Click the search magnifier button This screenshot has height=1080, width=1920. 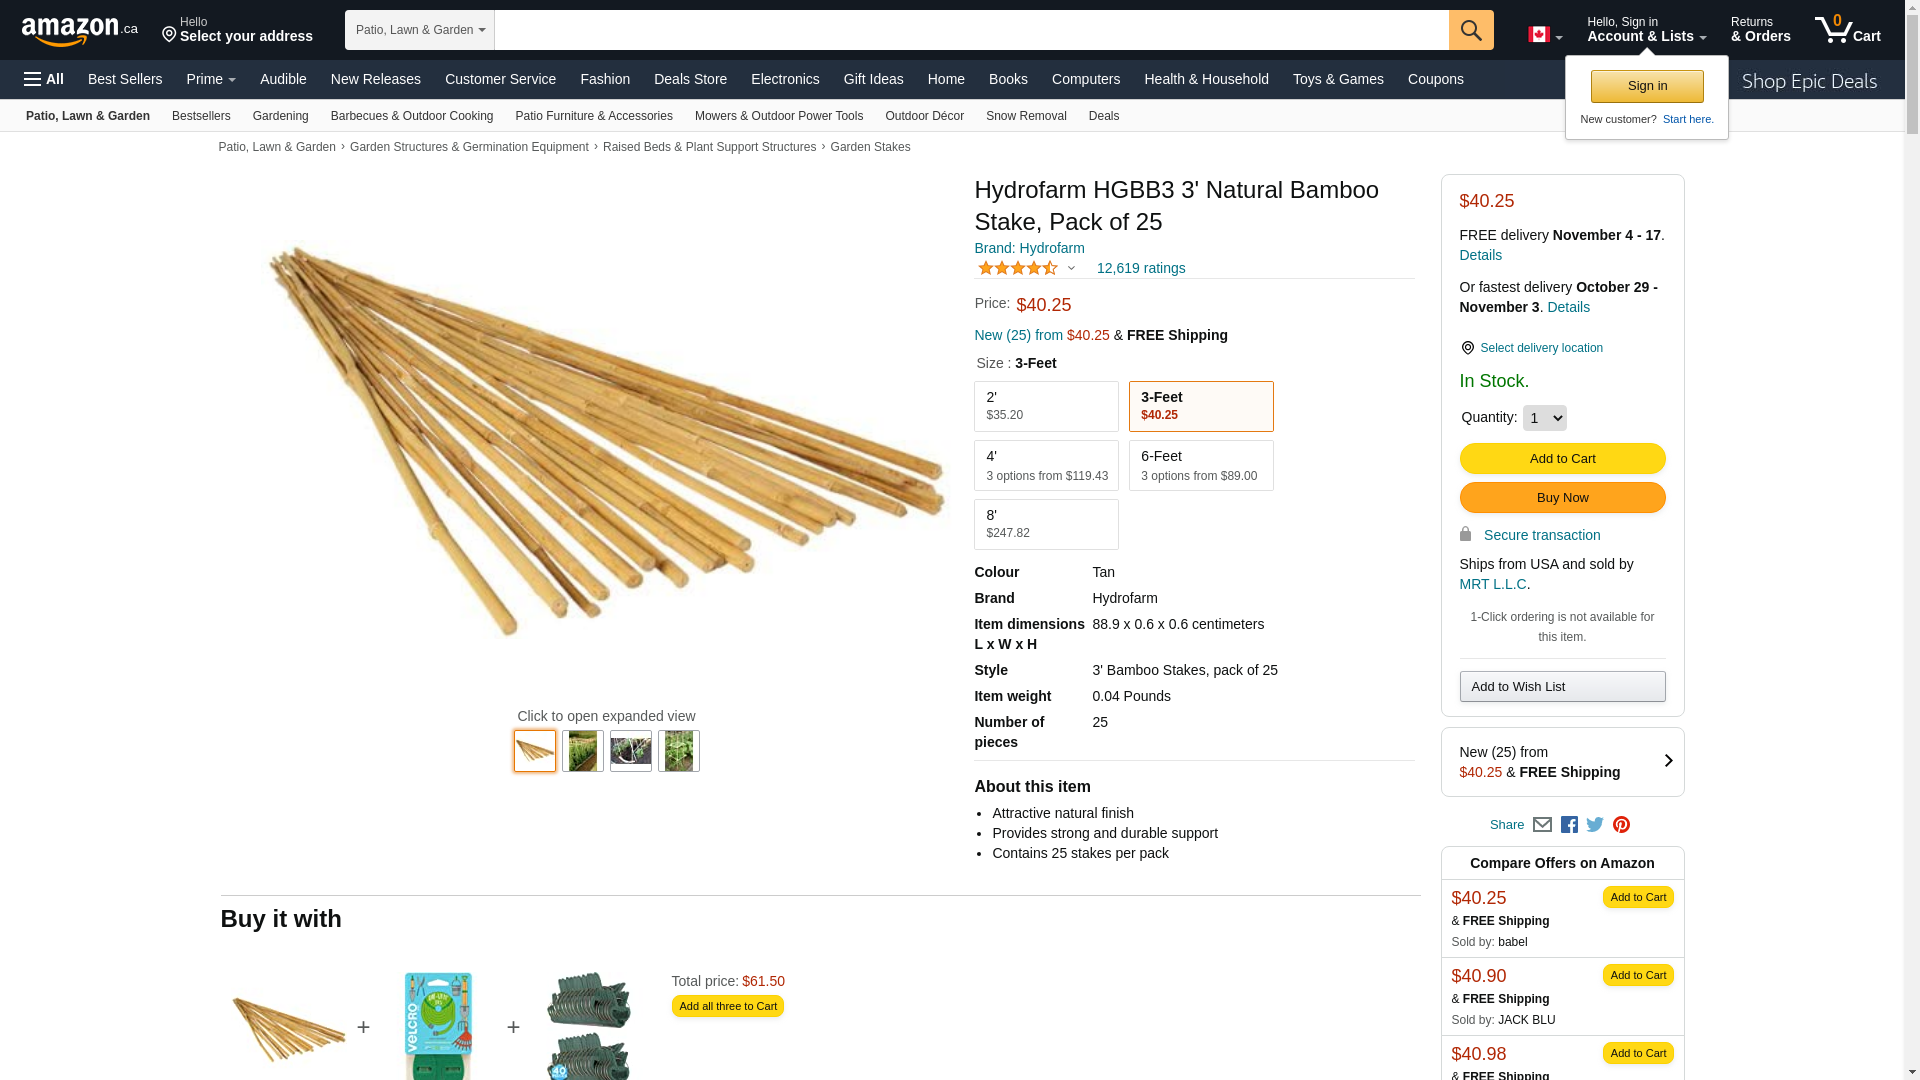pyautogui.click(x=1470, y=30)
